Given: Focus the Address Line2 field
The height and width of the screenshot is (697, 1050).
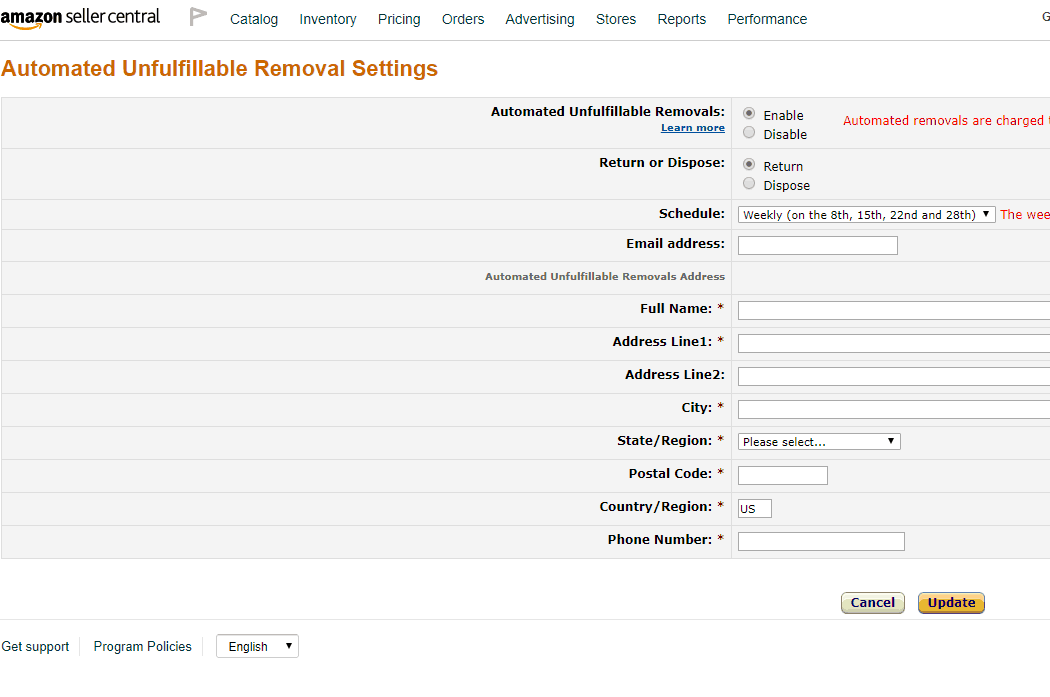Looking at the screenshot, I should point(894,376).
